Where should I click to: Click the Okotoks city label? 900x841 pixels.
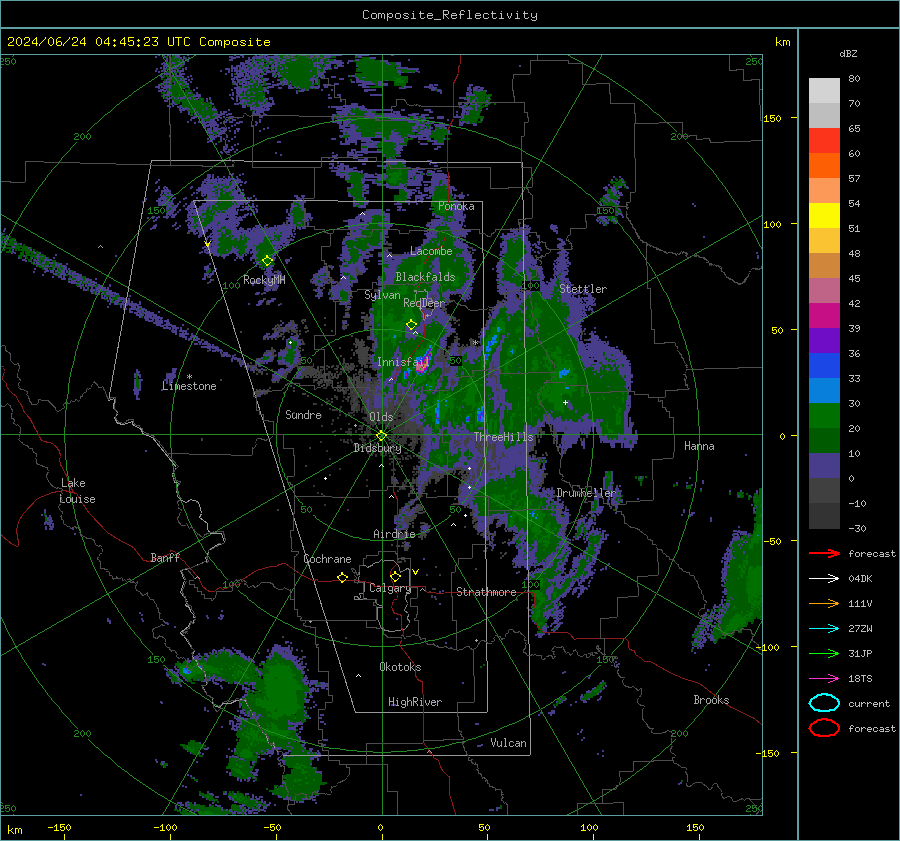[x=400, y=667]
